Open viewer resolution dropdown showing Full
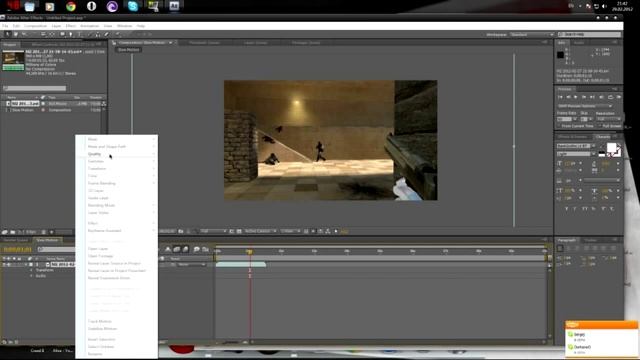Image resolution: width=640 pixels, height=360 pixels. (x=213, y=231)
